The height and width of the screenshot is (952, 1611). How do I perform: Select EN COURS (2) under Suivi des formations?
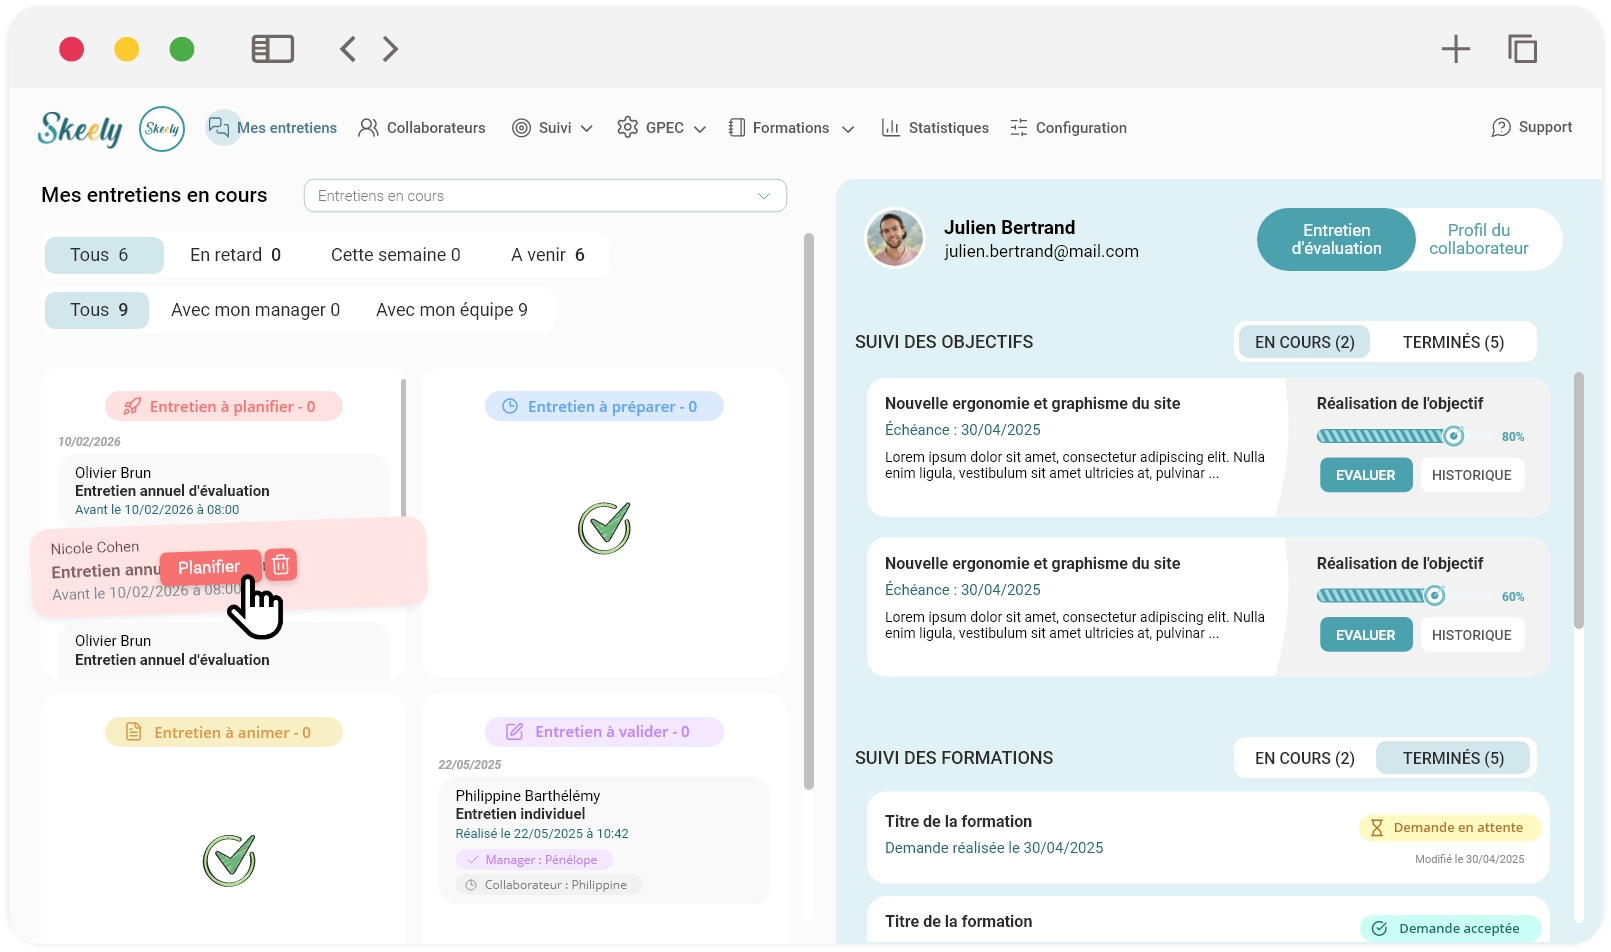click(1304, 758)
